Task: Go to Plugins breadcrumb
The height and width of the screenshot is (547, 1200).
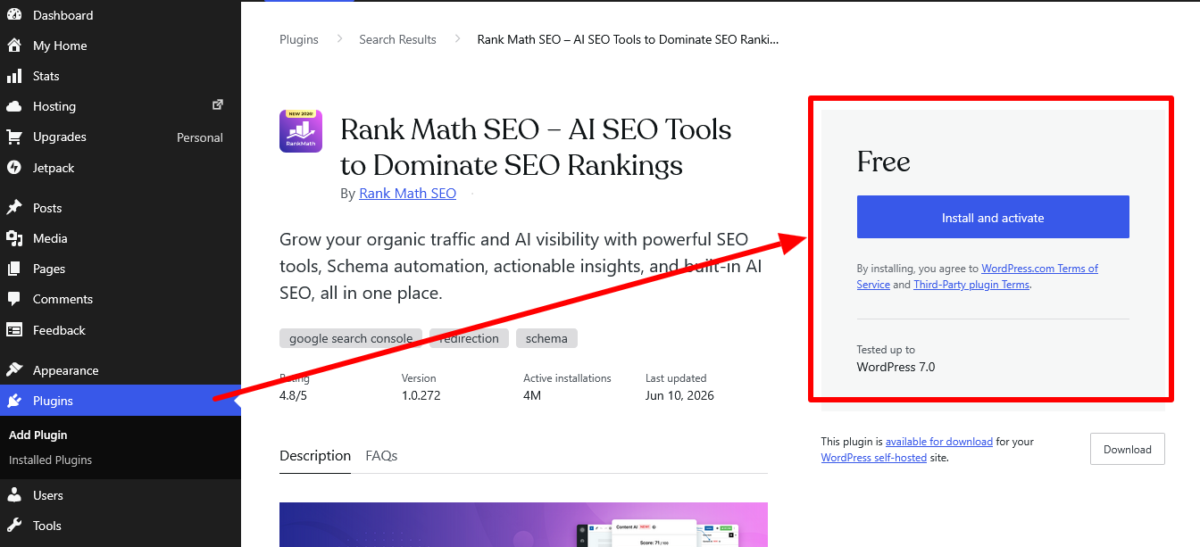Action: [x=299, y=40]
